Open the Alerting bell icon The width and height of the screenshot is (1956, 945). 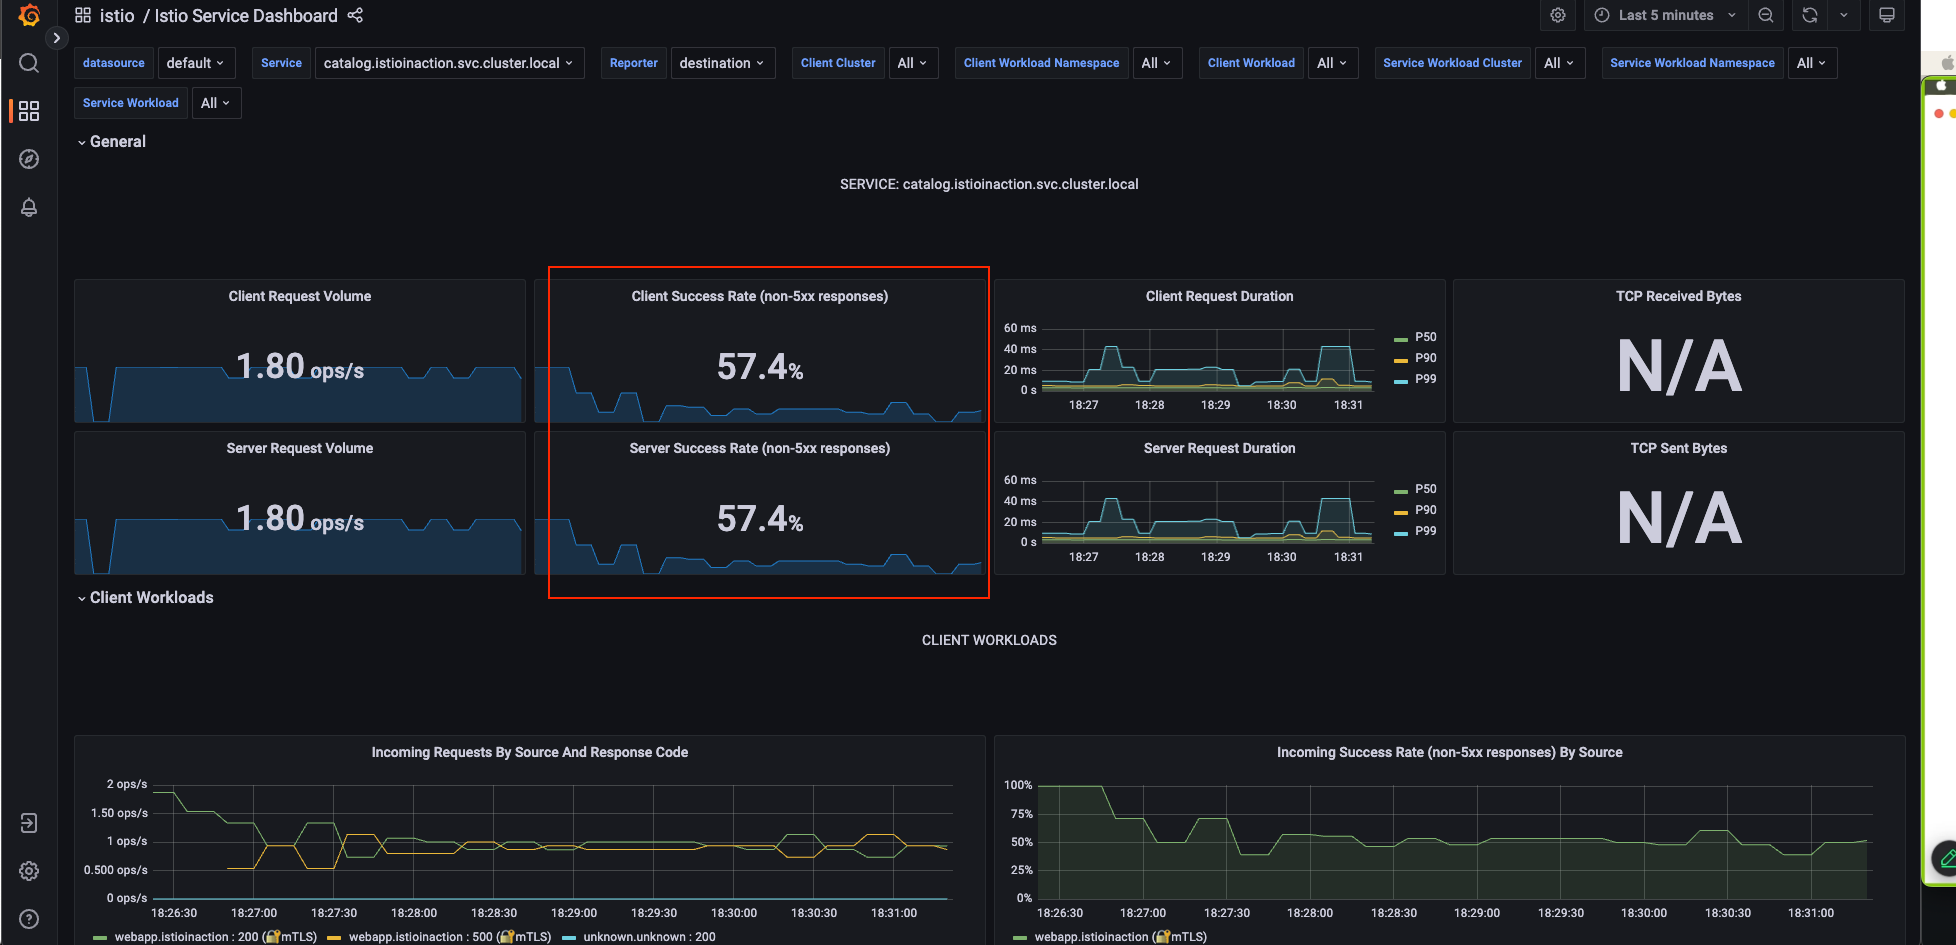(x=29, y=207)
